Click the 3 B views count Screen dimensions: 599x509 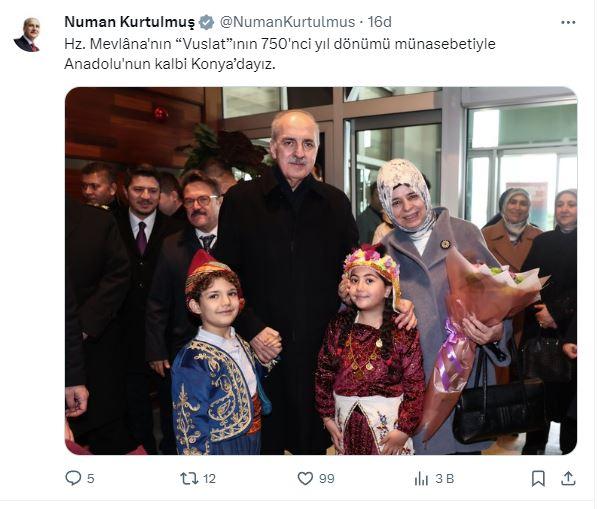click(x=445, y=478)
